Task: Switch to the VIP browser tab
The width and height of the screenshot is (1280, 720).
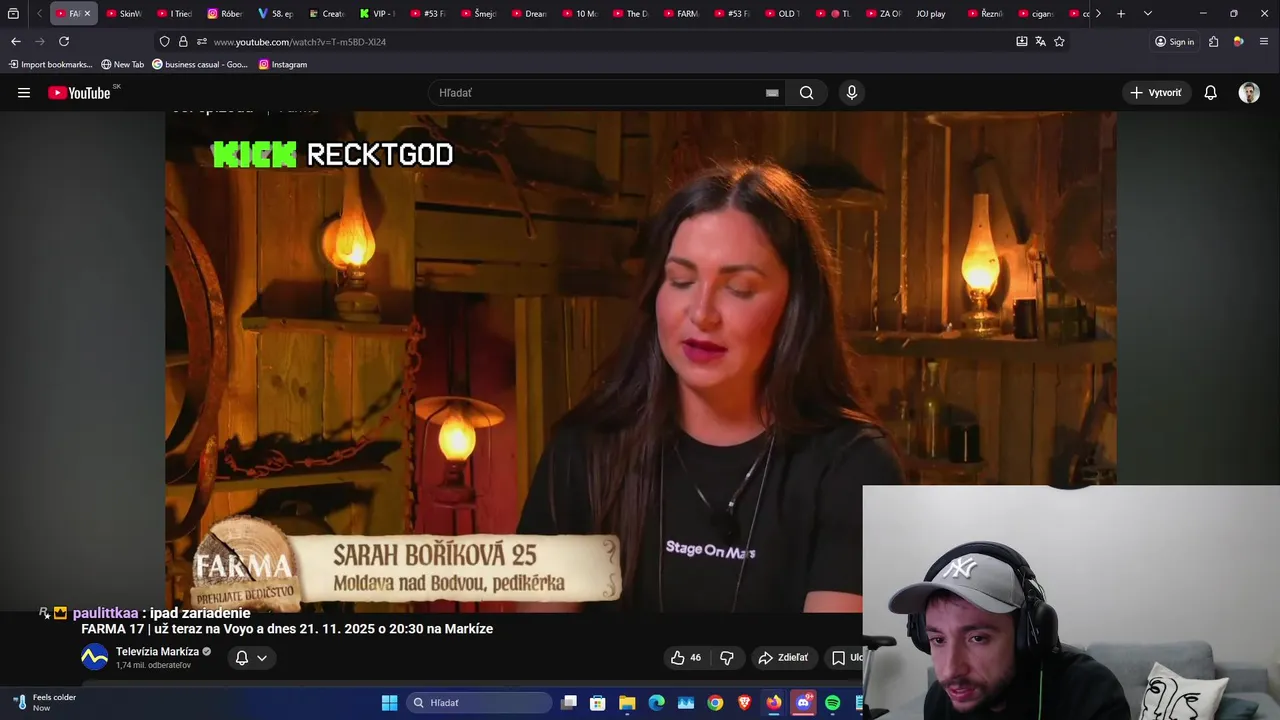Action: pos(377,14)
